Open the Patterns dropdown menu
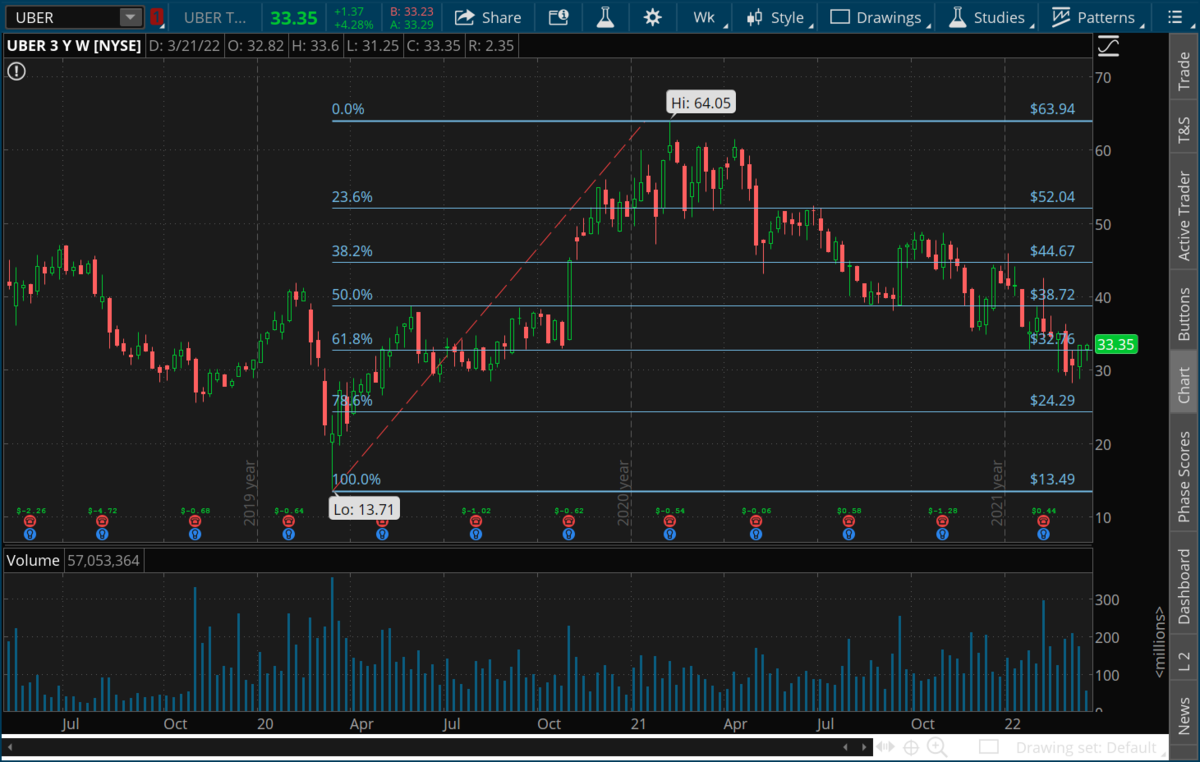This screenshot has height=762, width=1200. [1095, 17]
